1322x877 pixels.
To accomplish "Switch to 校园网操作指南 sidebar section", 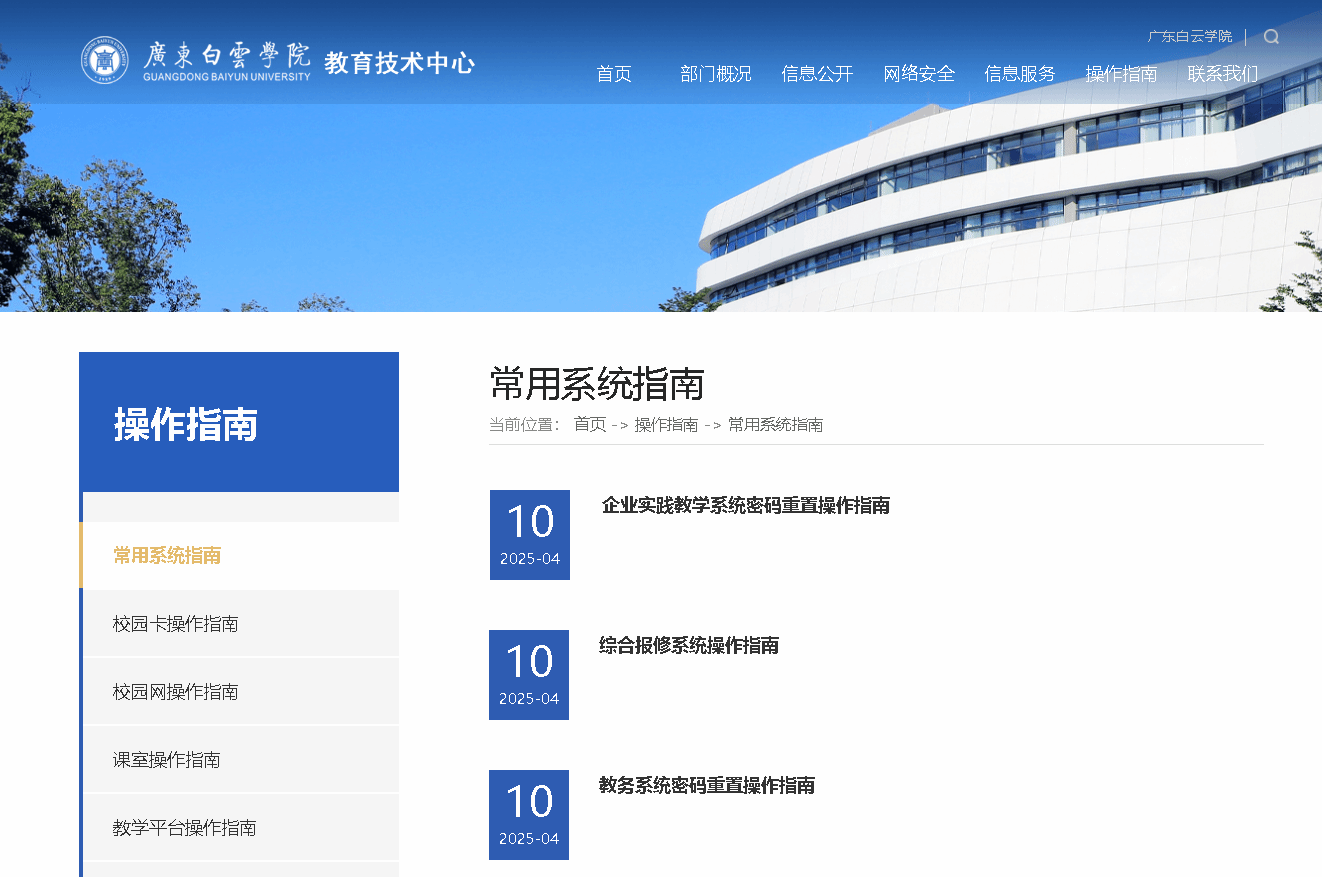I will pos(175,692).
